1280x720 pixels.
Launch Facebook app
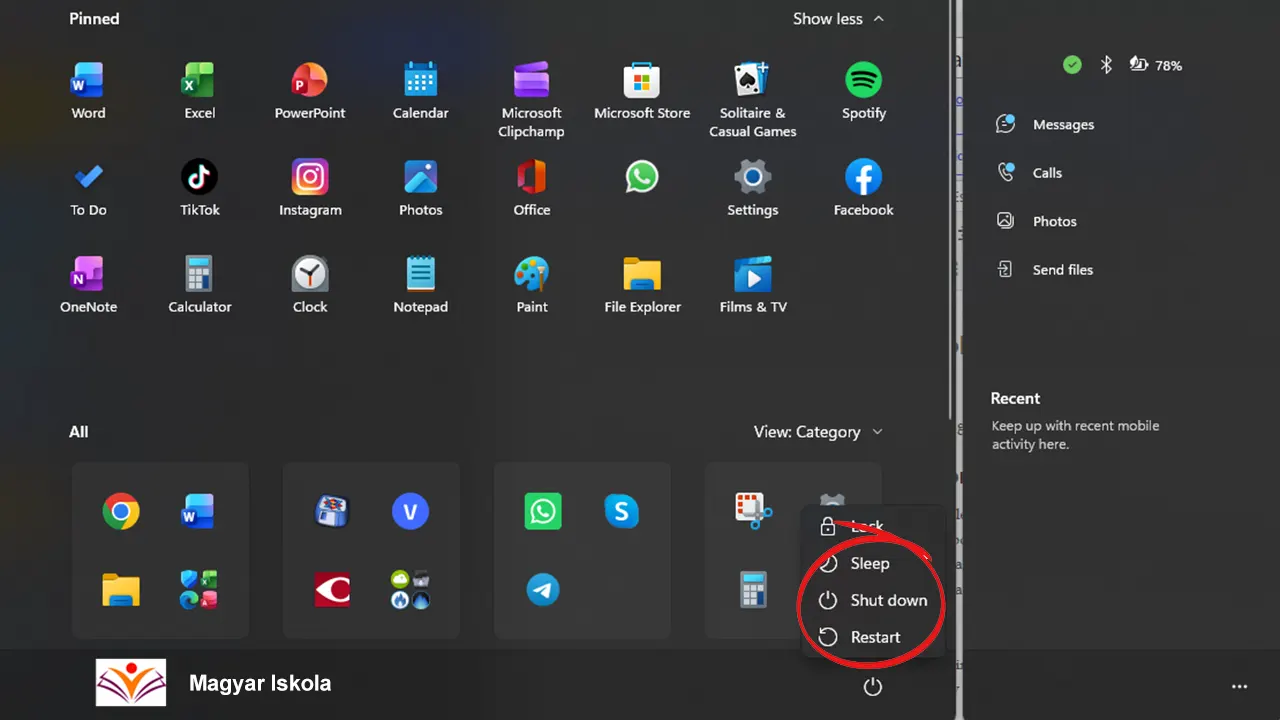pyautogui.click(x=864, y=188)
